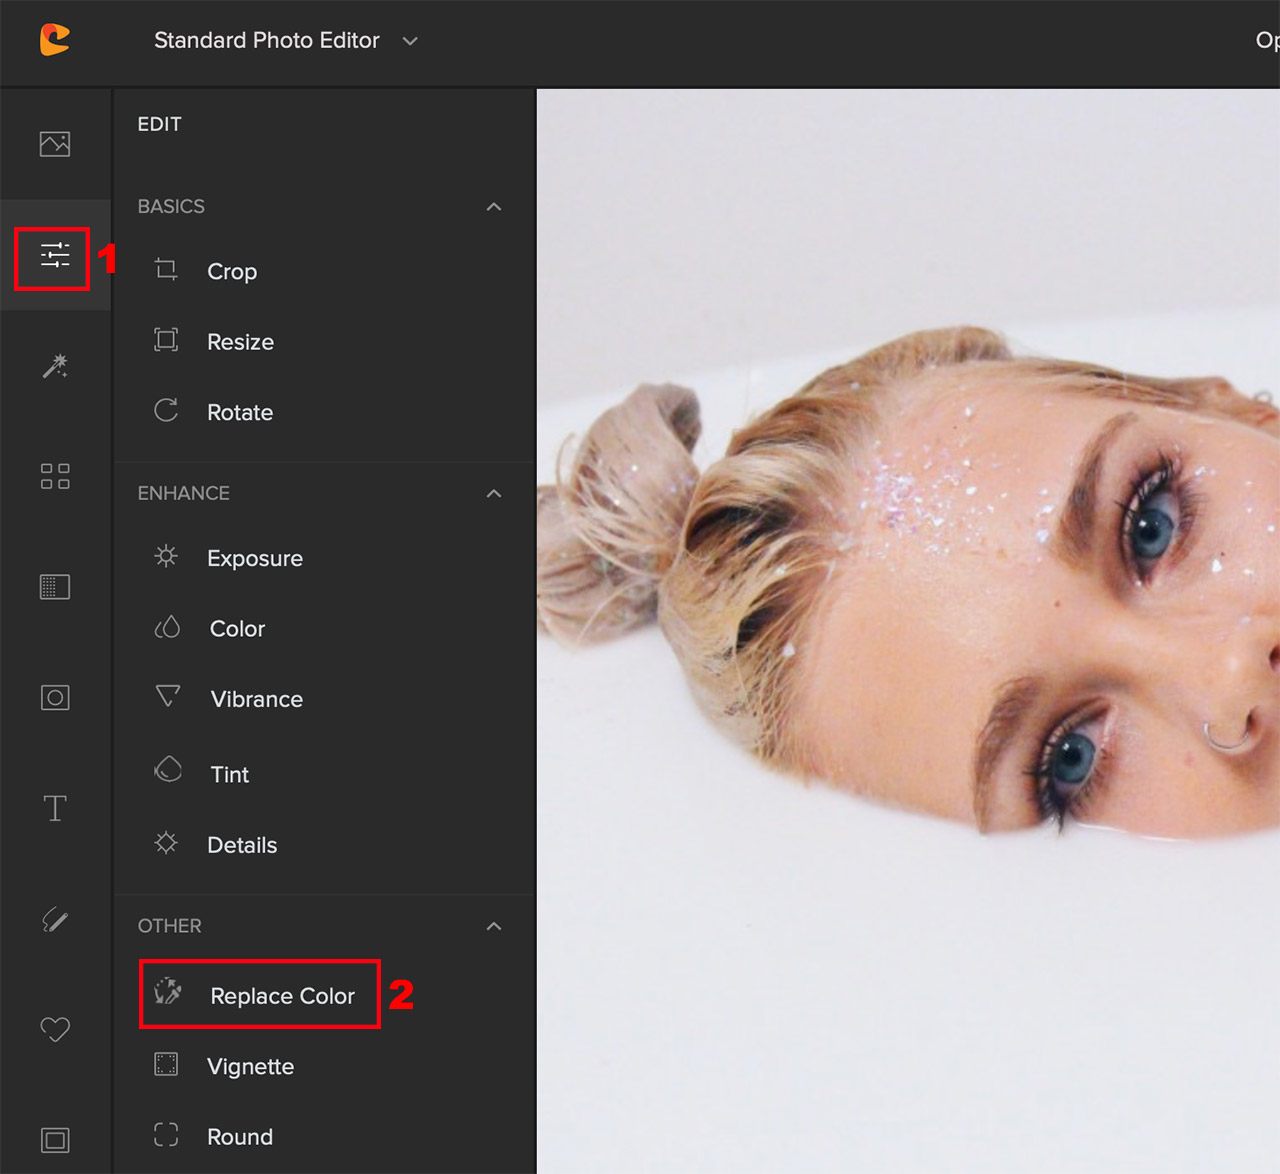Screen dimensions: 1280x1174
Task: Open the image manager sidebar icon
Action: pyautogui.click(x=55, y=144)
